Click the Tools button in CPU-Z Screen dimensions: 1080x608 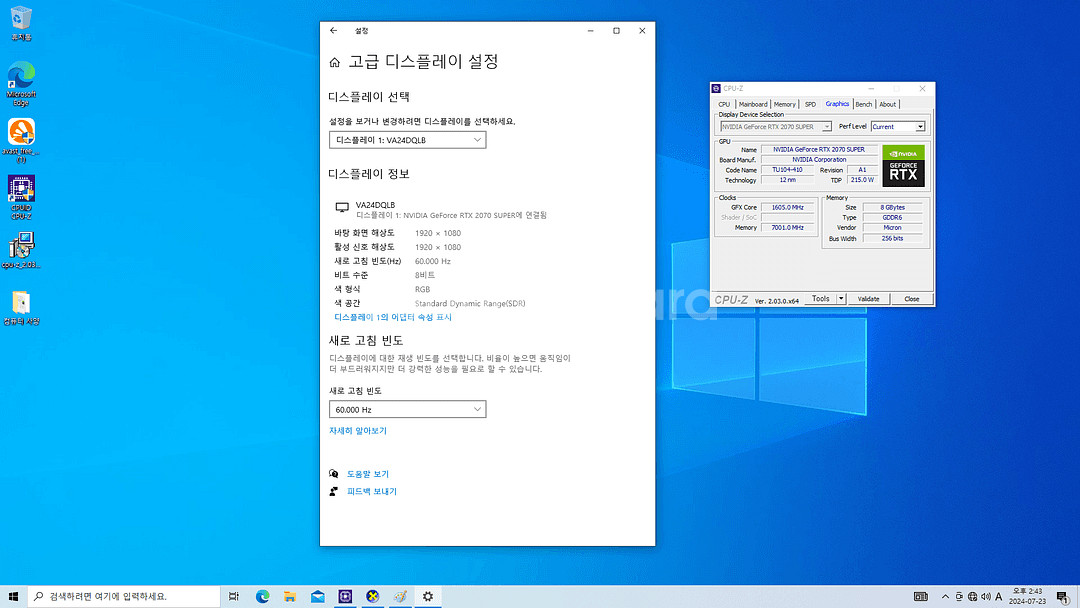(x=820, y=299)
